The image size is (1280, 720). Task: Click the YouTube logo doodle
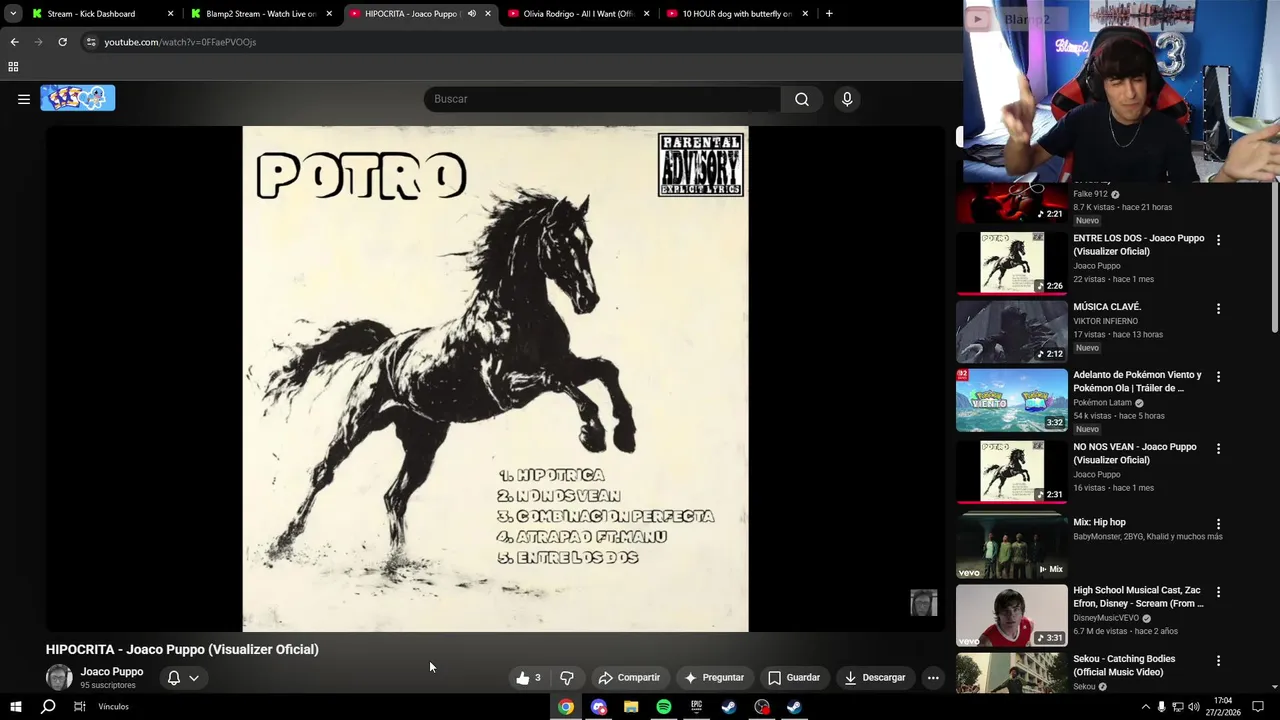pyautogui.click(x=78, y=98)
